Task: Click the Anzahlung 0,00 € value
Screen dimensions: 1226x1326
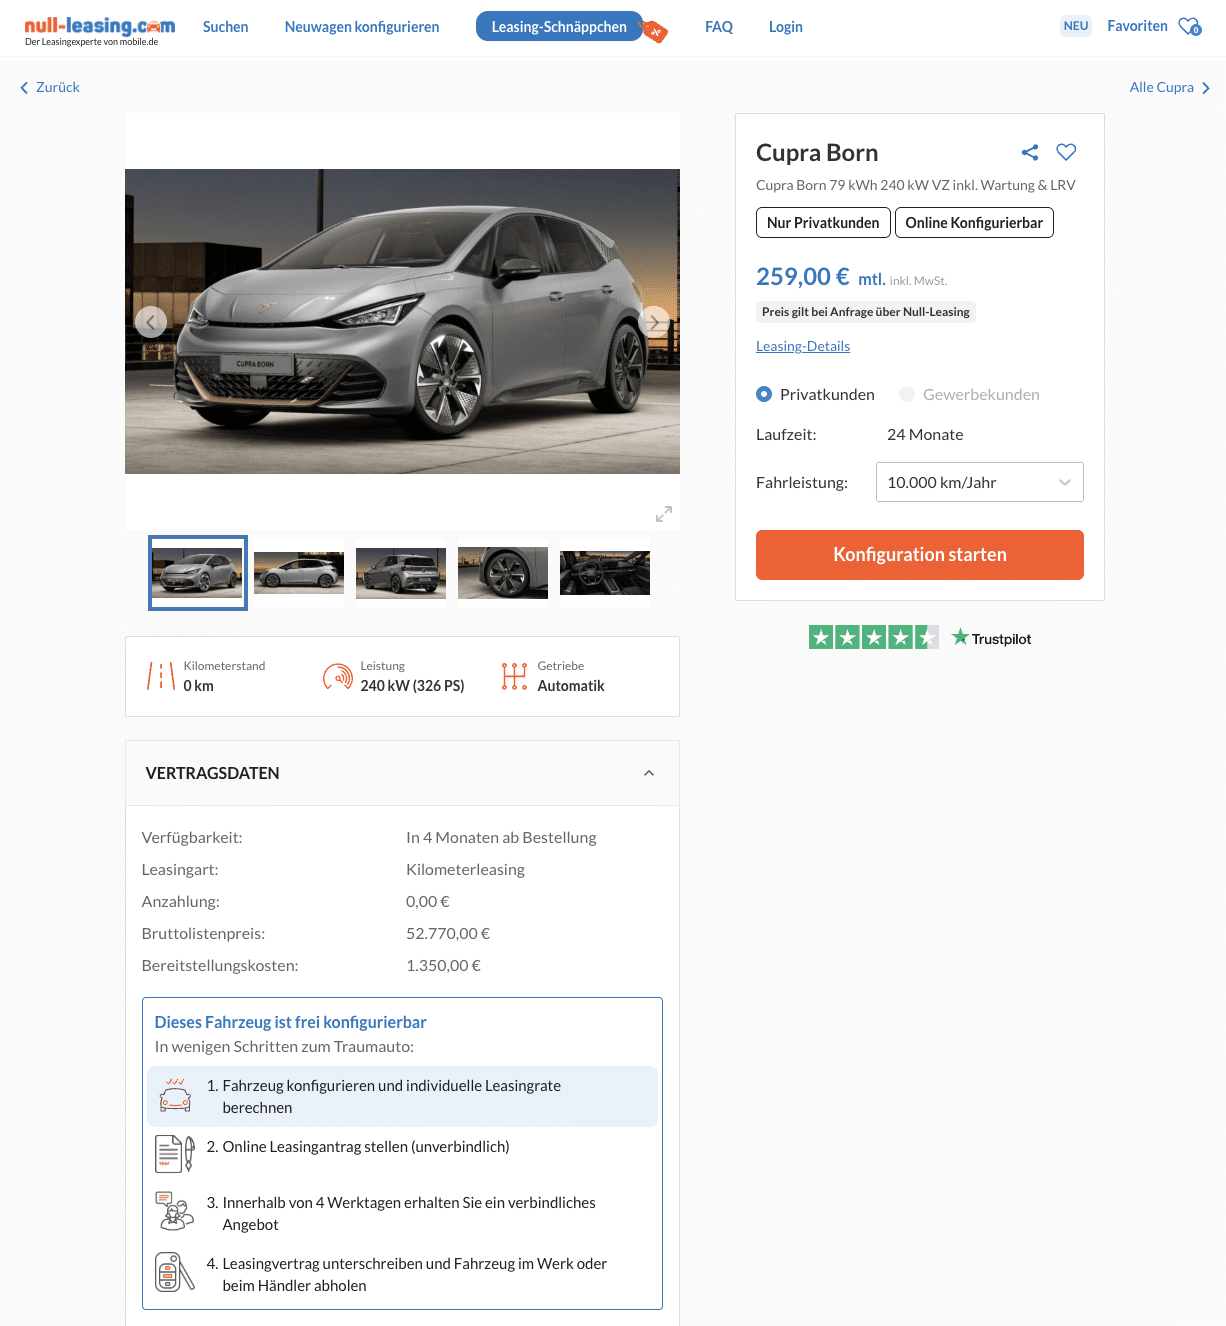Action: (x=428, y=902)
